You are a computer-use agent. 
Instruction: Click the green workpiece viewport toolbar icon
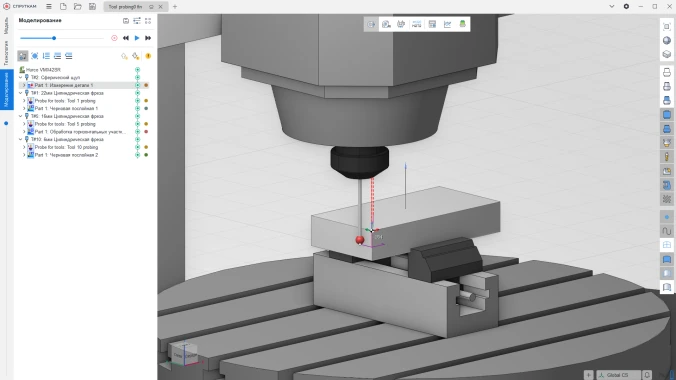[x=463, y=24]
